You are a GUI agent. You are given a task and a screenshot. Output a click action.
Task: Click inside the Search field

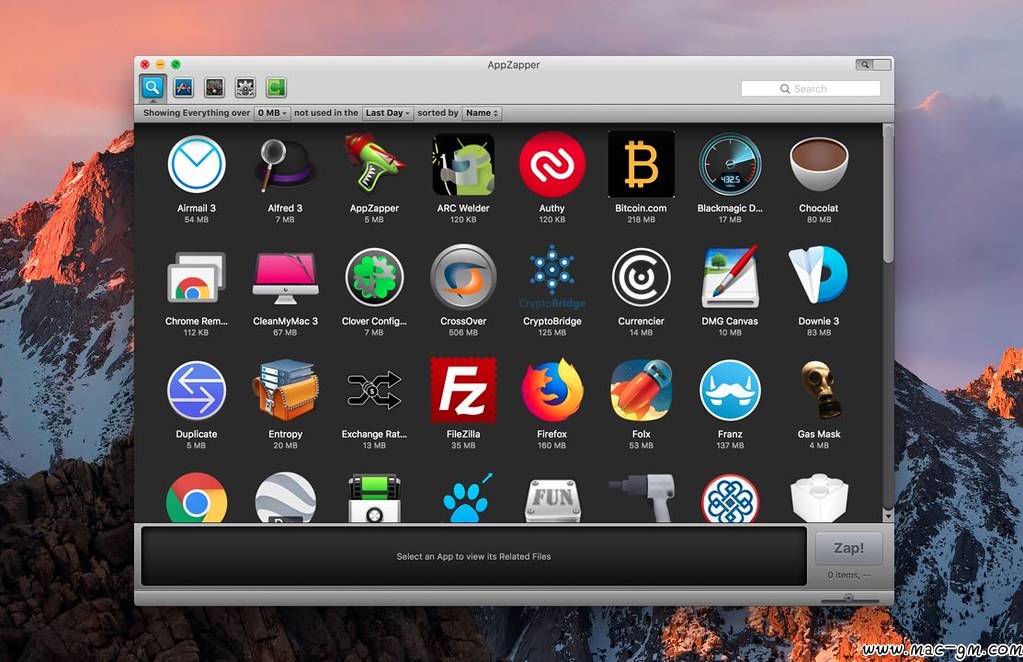tap(810, 89)
